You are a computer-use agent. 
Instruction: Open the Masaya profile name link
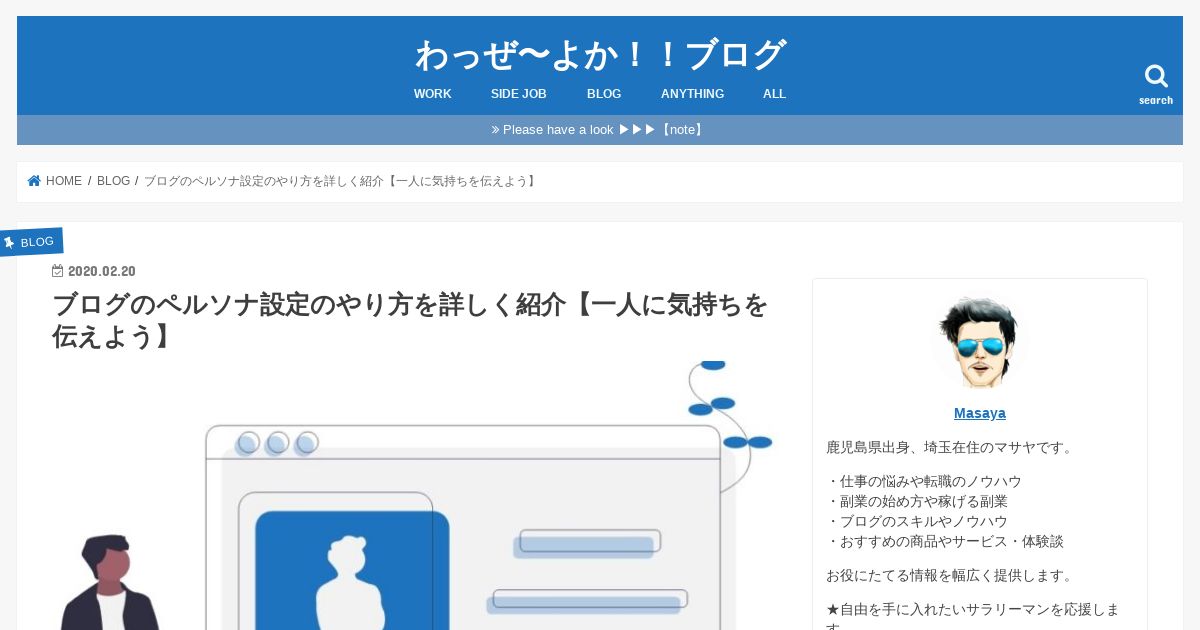click(x=980, y=413)
